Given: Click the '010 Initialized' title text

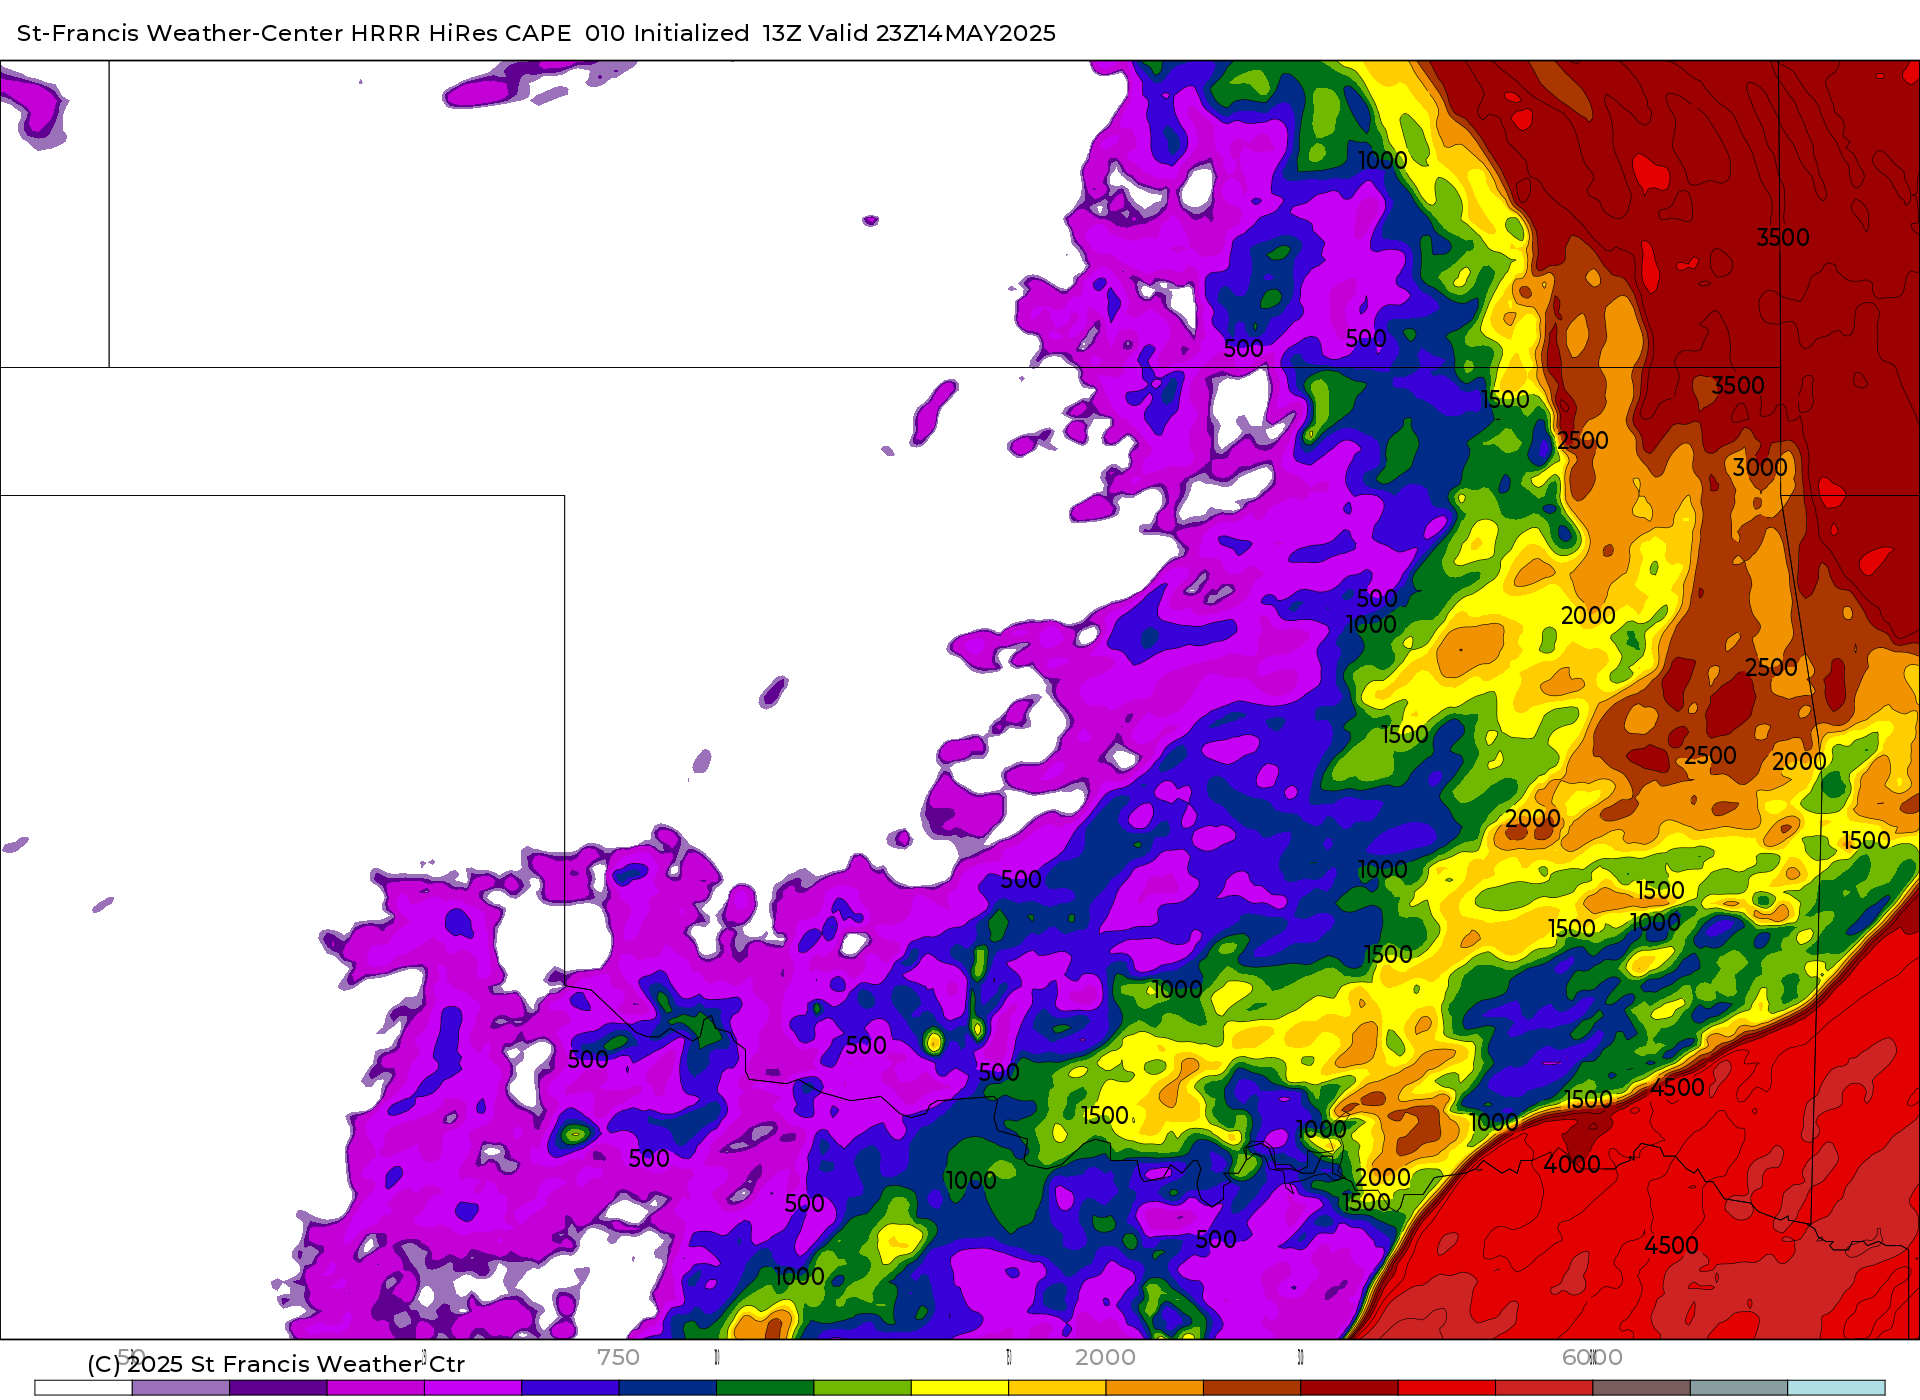Looking at the screenshot, I should (667, 33).
